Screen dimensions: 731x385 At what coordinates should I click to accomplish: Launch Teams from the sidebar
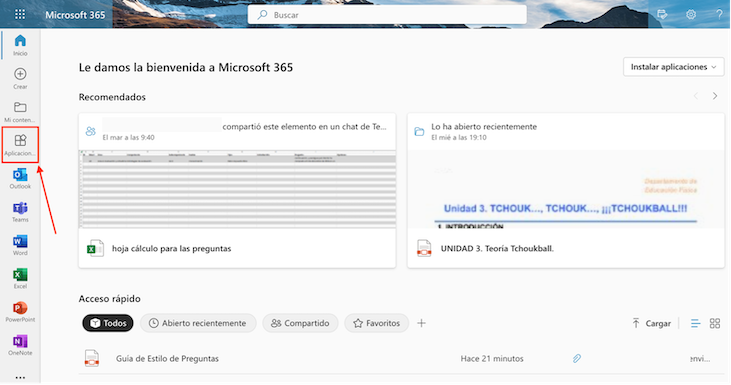(20, 212)
